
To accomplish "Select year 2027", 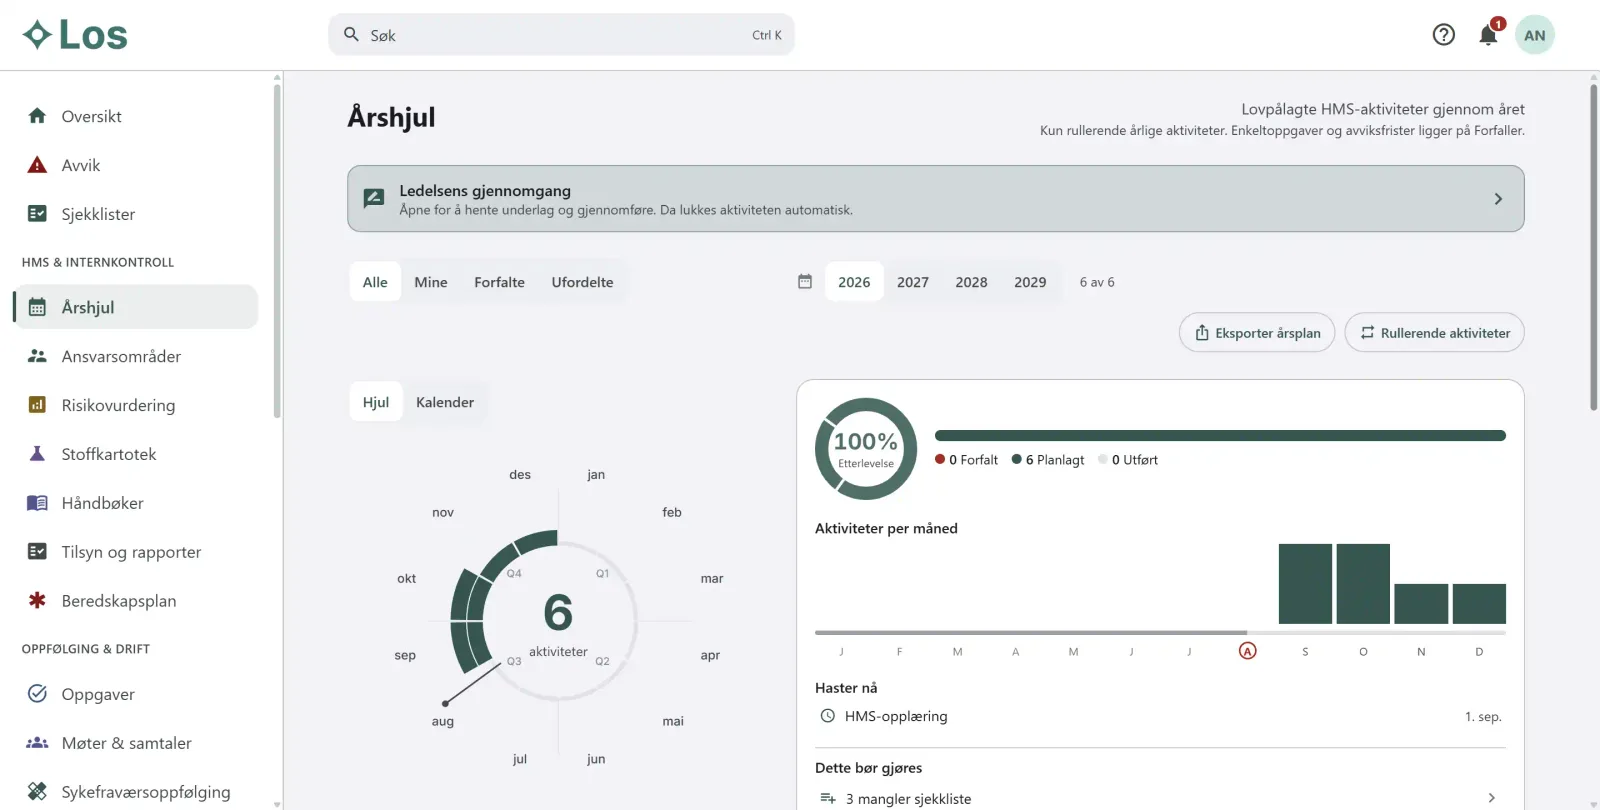I will tap(913, 282).
